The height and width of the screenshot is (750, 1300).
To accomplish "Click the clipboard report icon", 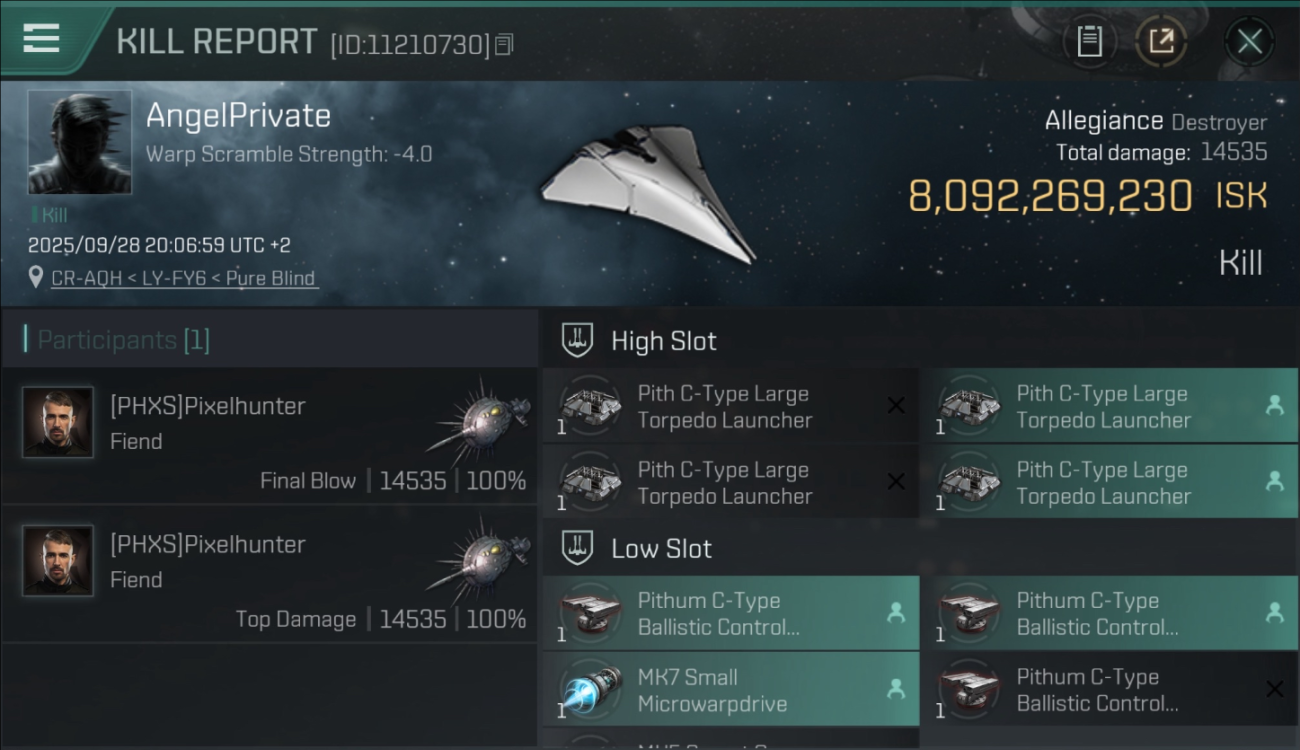I will pos(1089,41).
